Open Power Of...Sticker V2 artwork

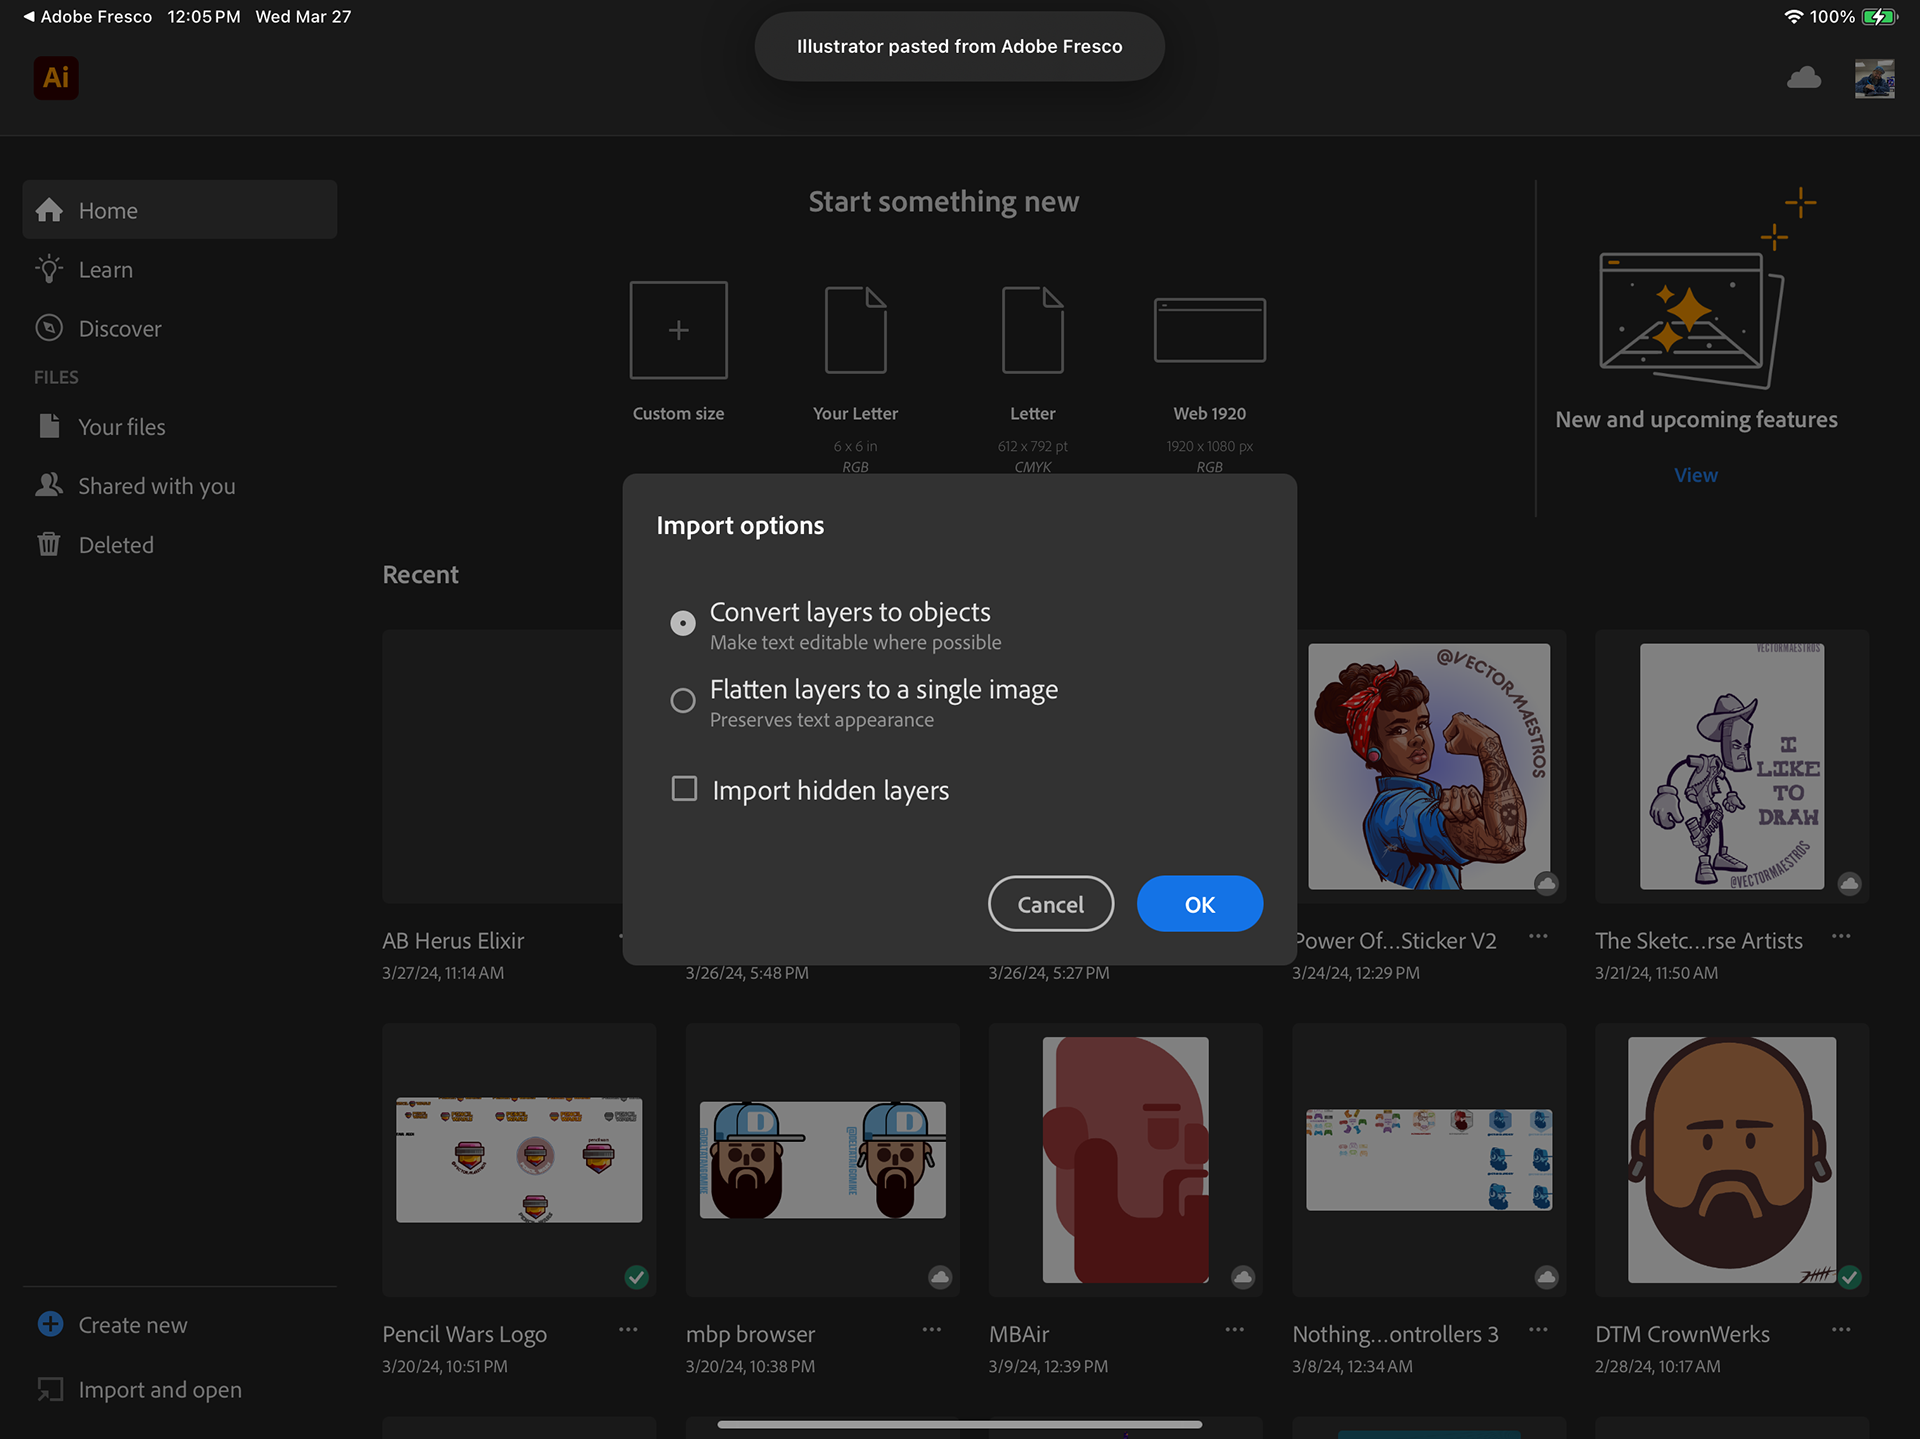click(x=1429, y=766)
